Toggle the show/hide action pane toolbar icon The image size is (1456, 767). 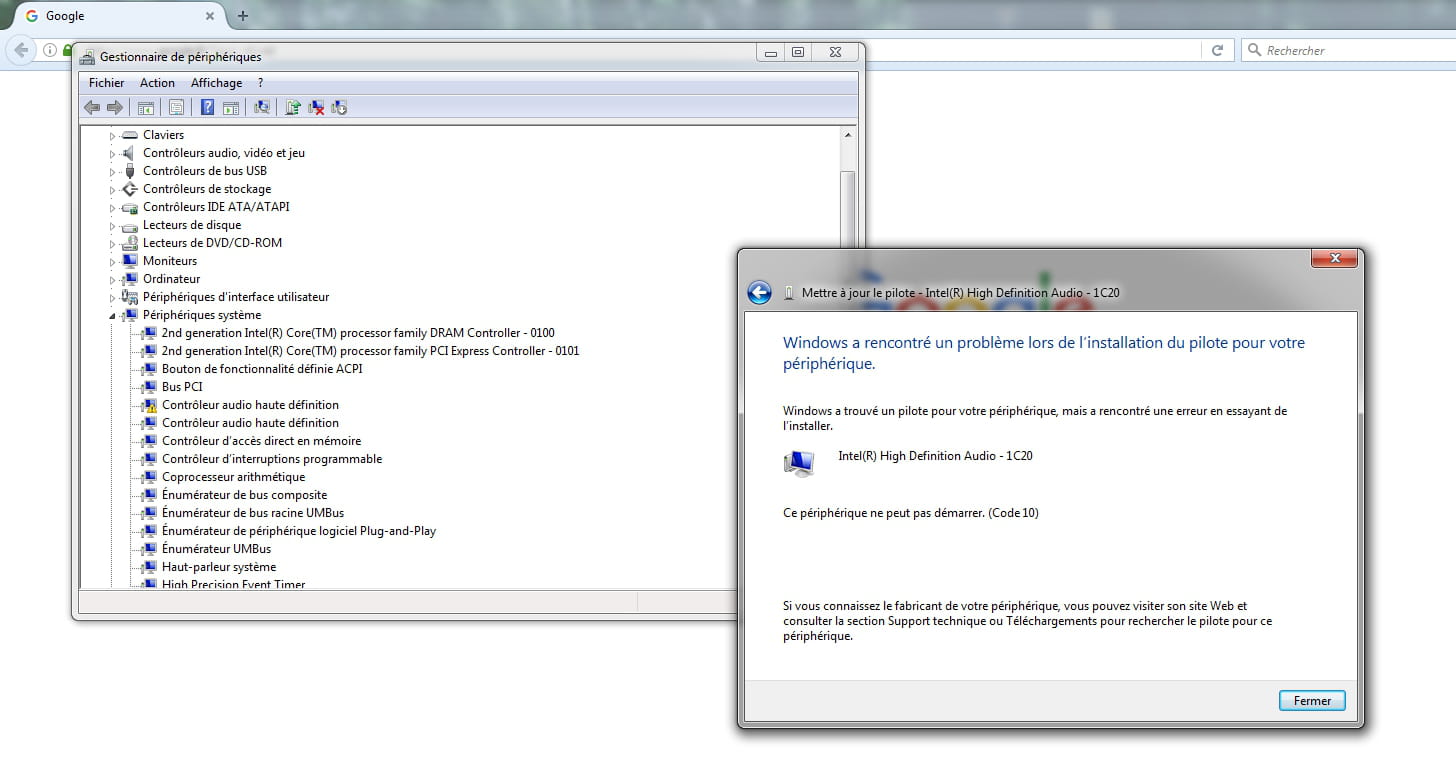231,107
